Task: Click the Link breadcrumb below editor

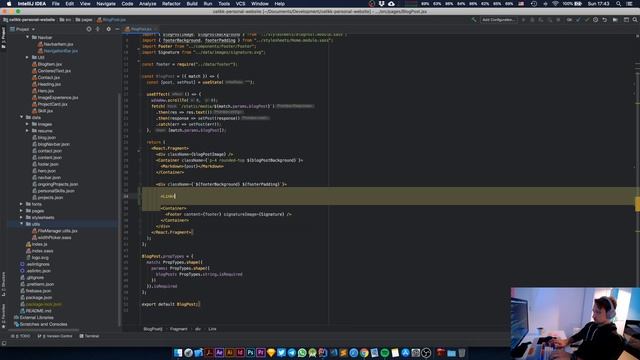Action: tap(212, 329)
